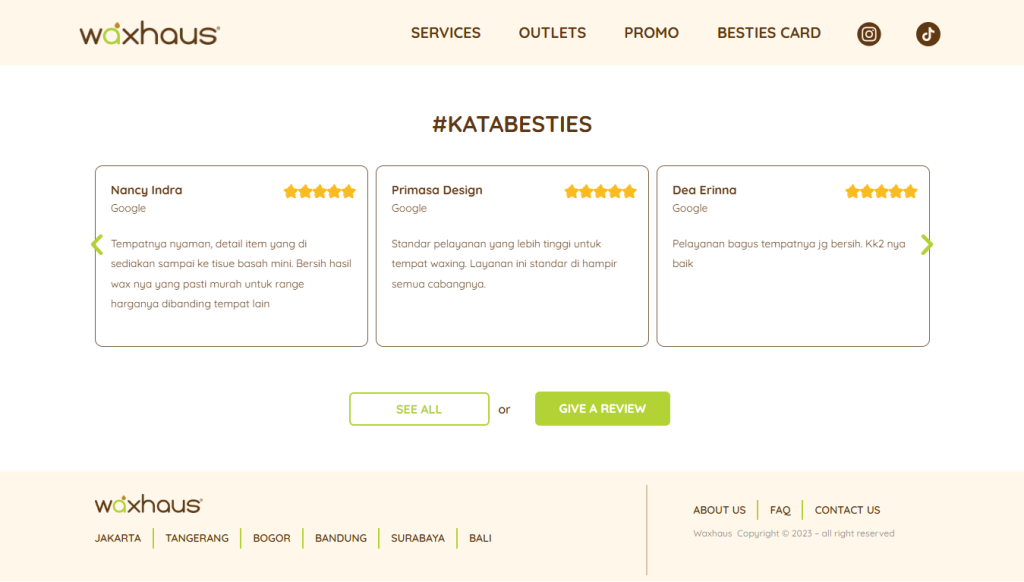The height and width of the screenshot is (582, 1024).
Task: Open the Bali outlets link
Action: (x=480, y=538)
